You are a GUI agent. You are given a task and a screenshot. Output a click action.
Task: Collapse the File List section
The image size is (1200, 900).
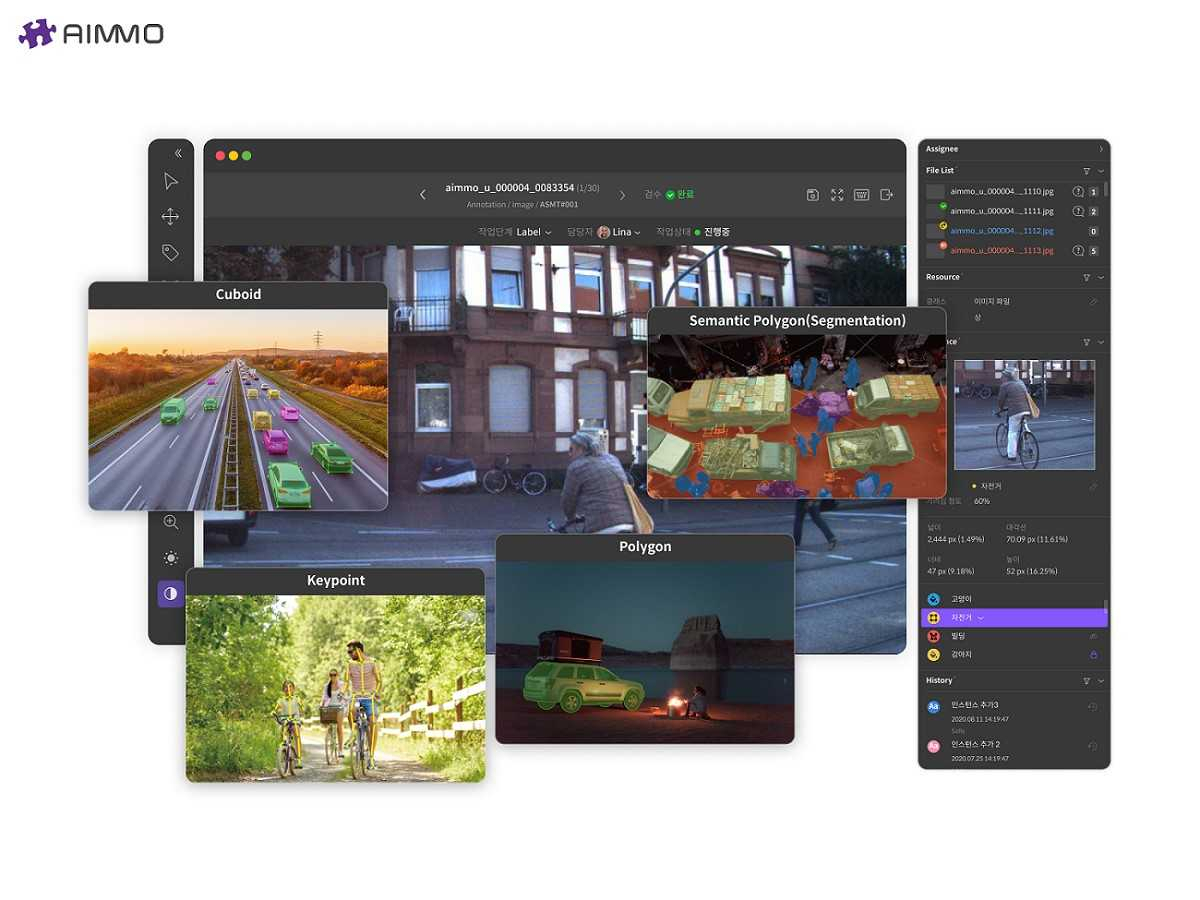1101,171
